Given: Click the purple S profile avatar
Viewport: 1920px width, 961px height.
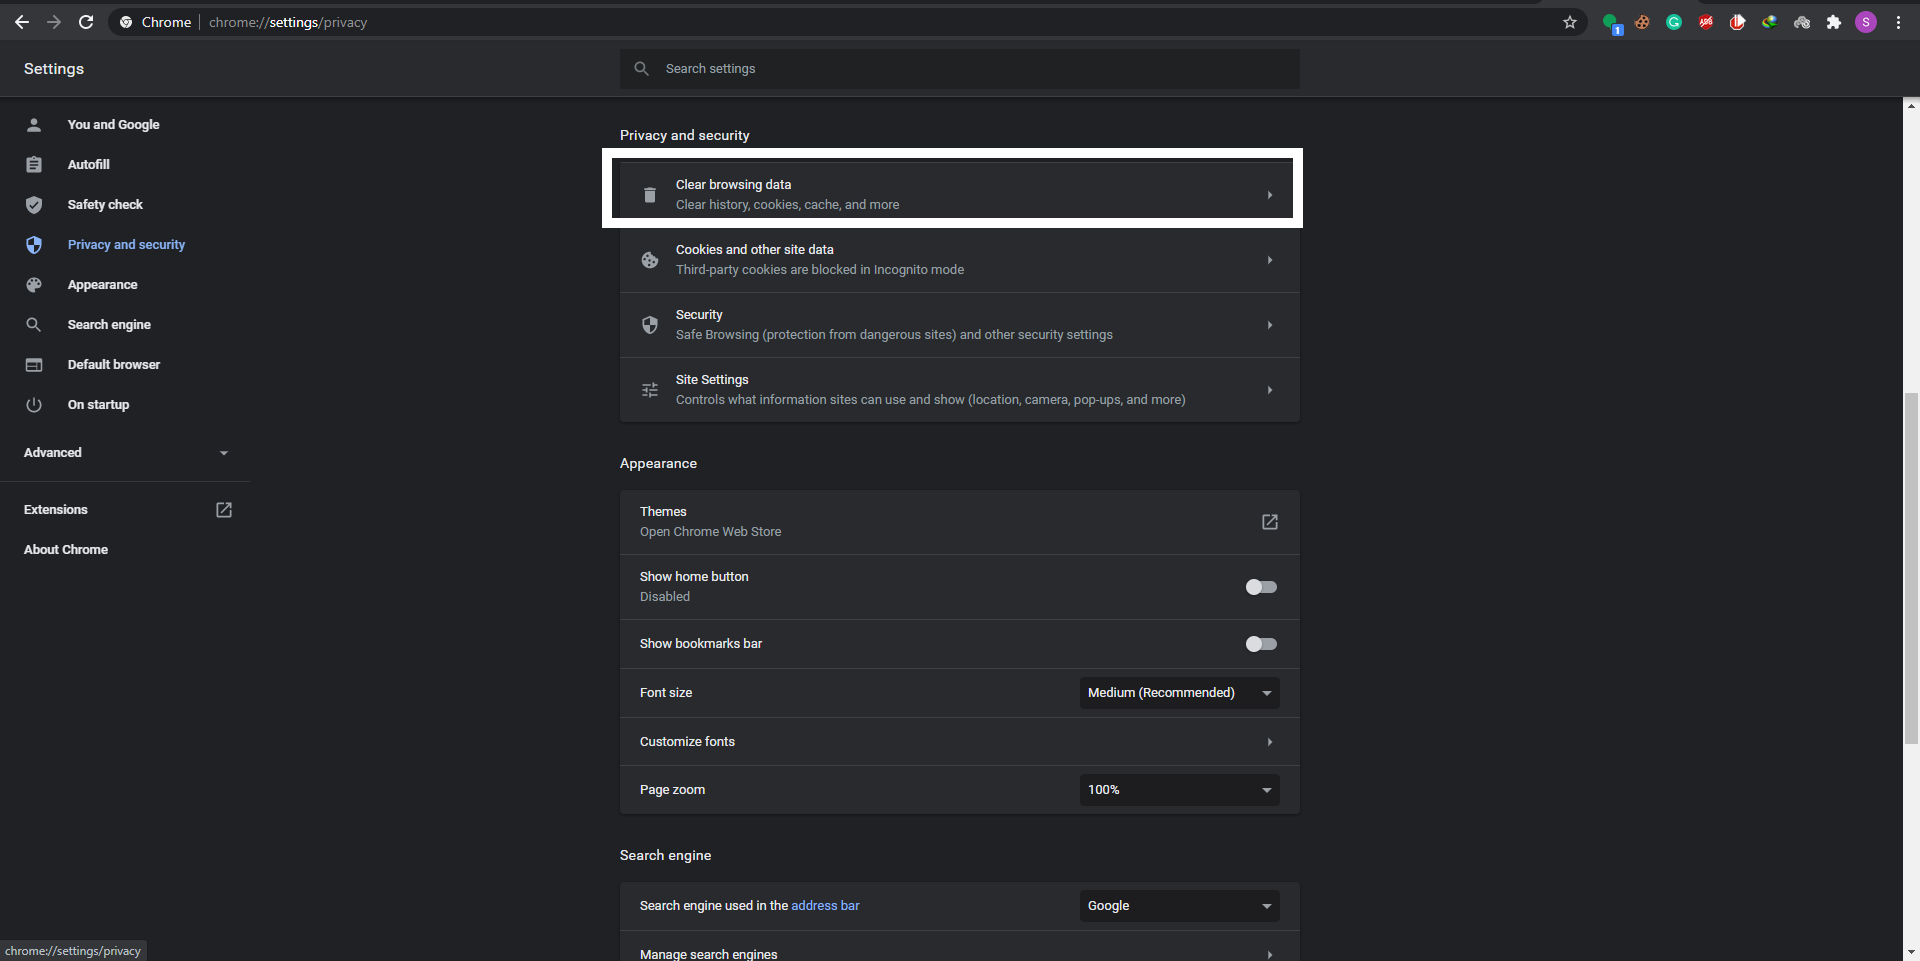Looking at the screenshot, I should click(x=1866, y=22).
